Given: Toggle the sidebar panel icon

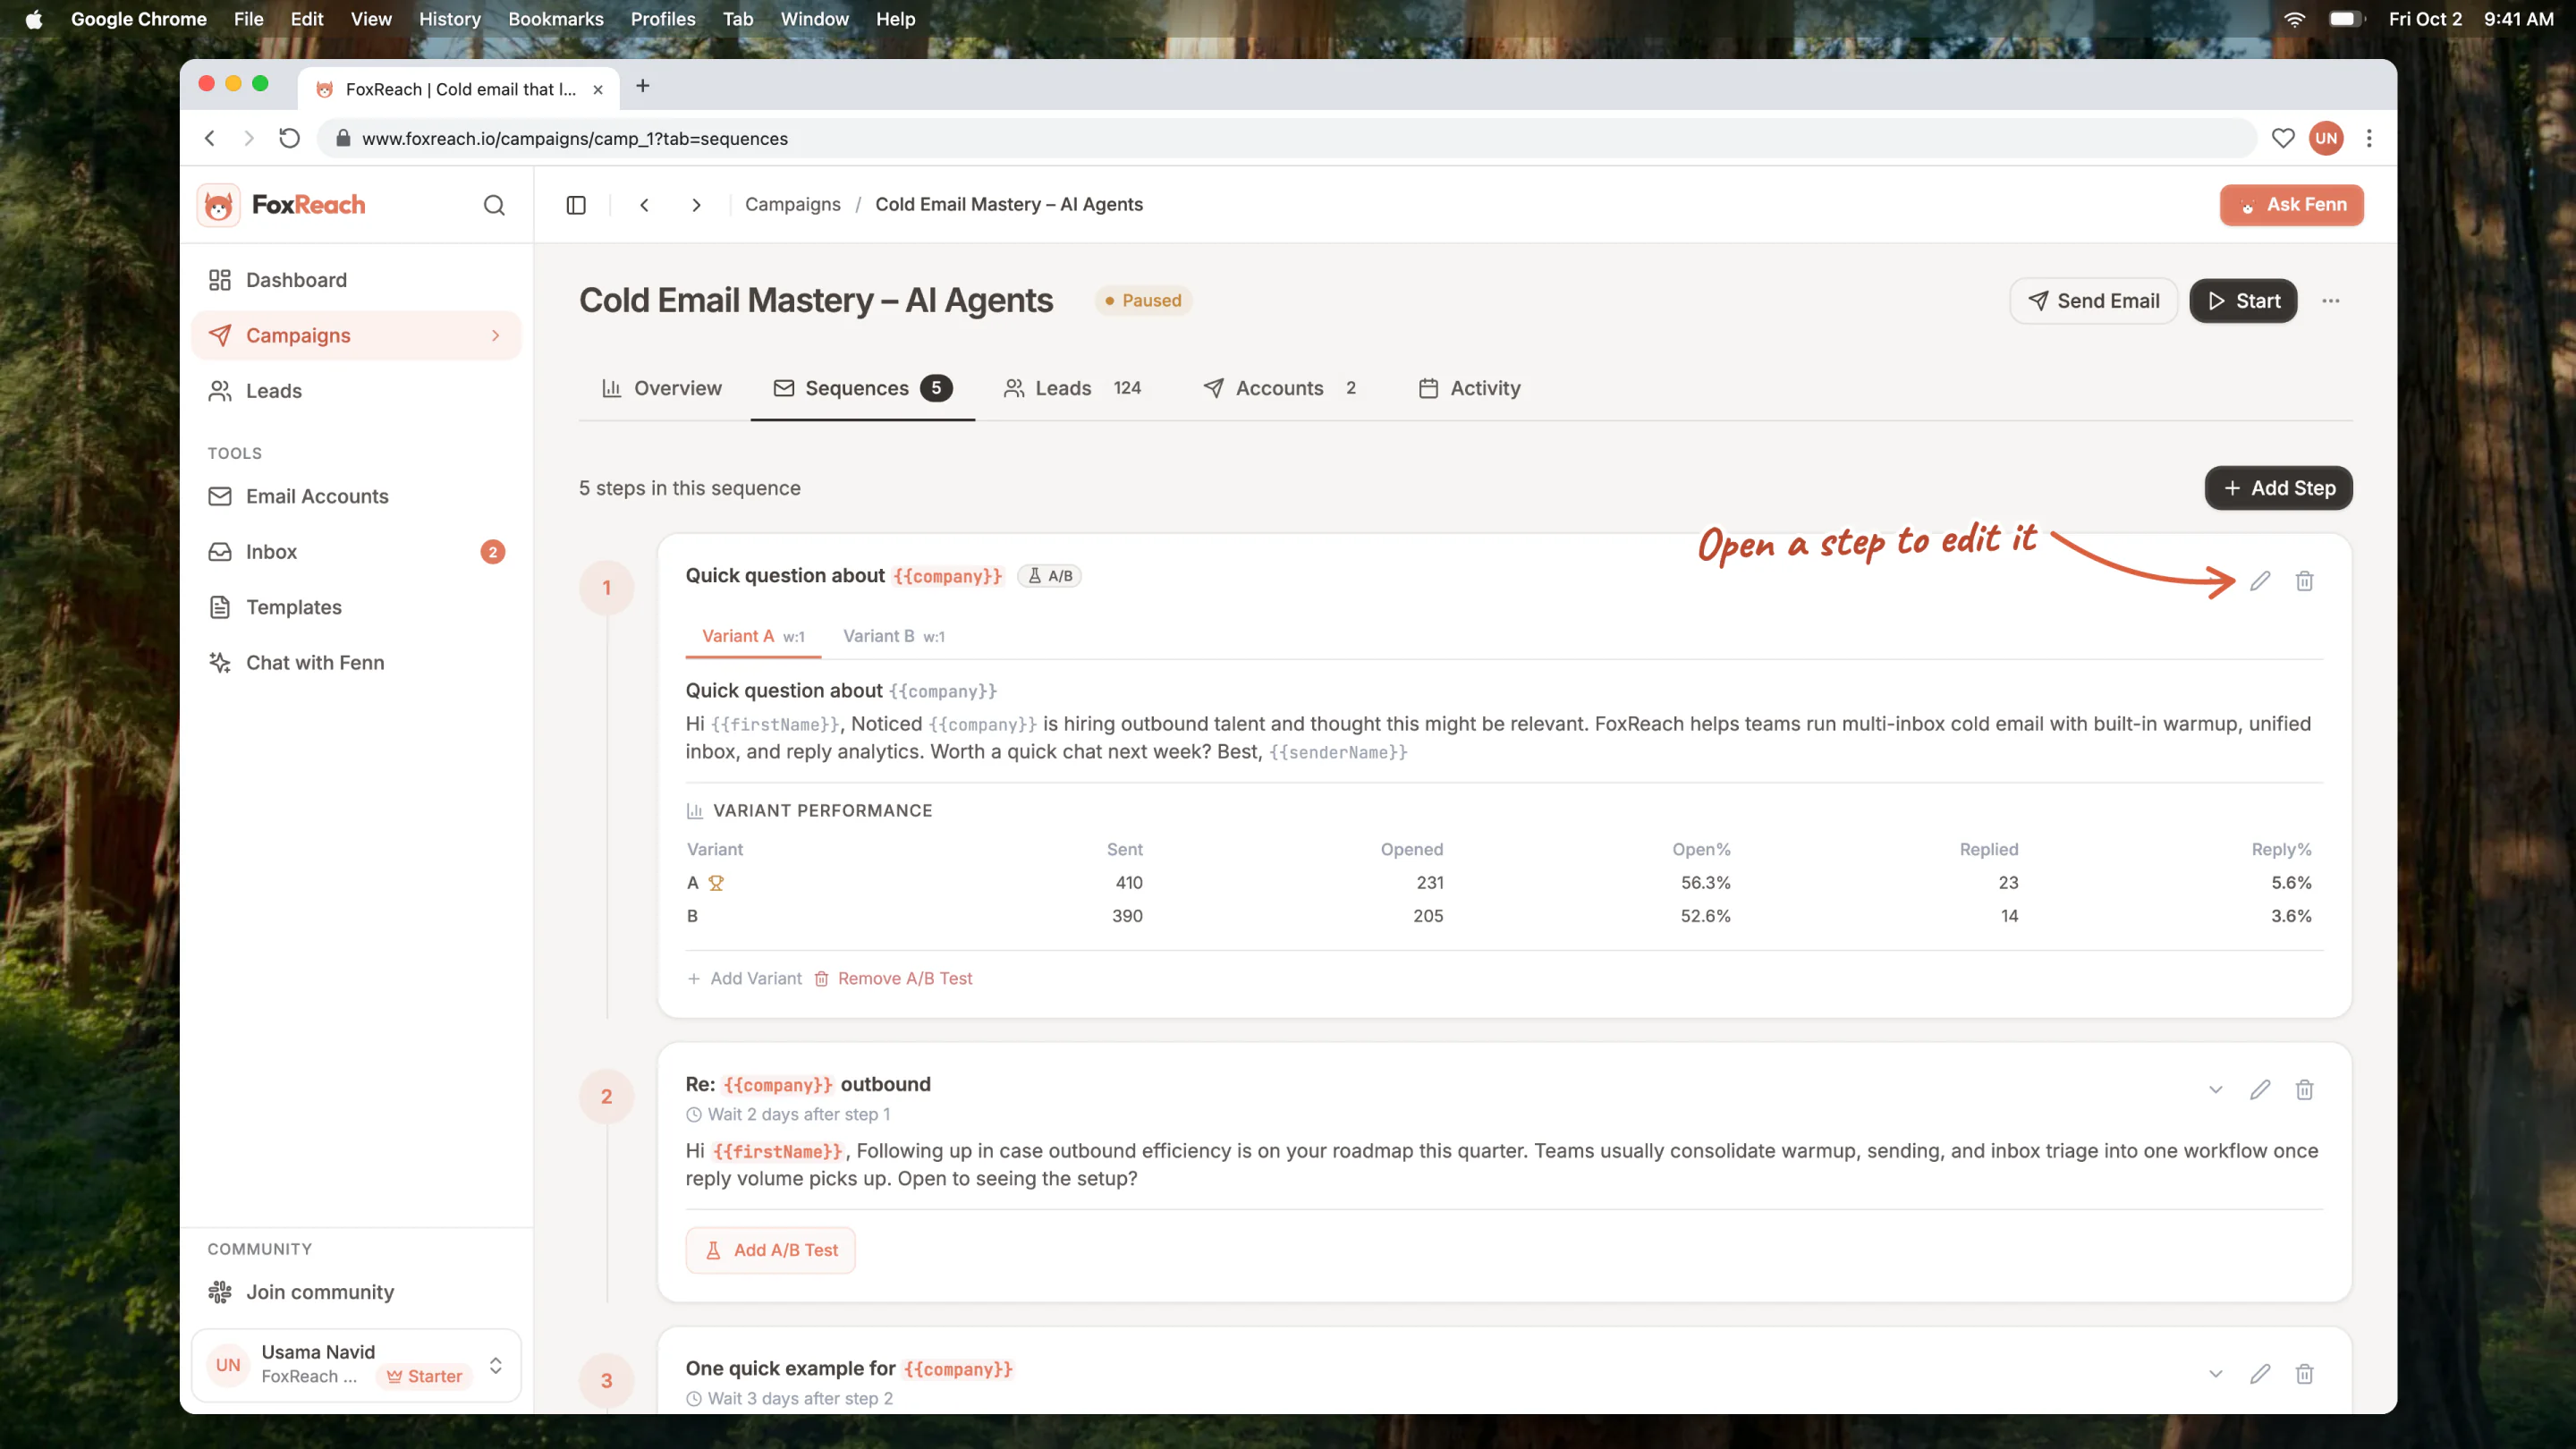Looking at the screenshot, I should click(x=576, y=205).
